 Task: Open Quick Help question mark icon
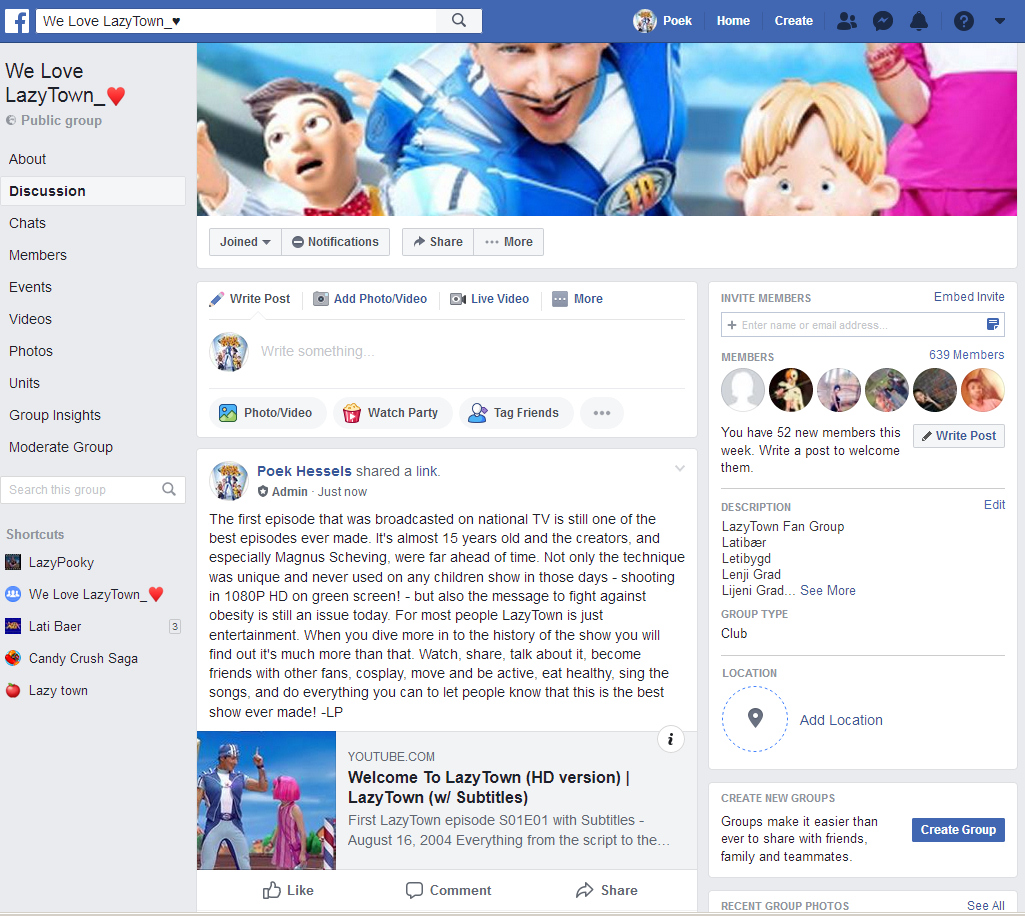pyautogui.click(x=964, y=21)
